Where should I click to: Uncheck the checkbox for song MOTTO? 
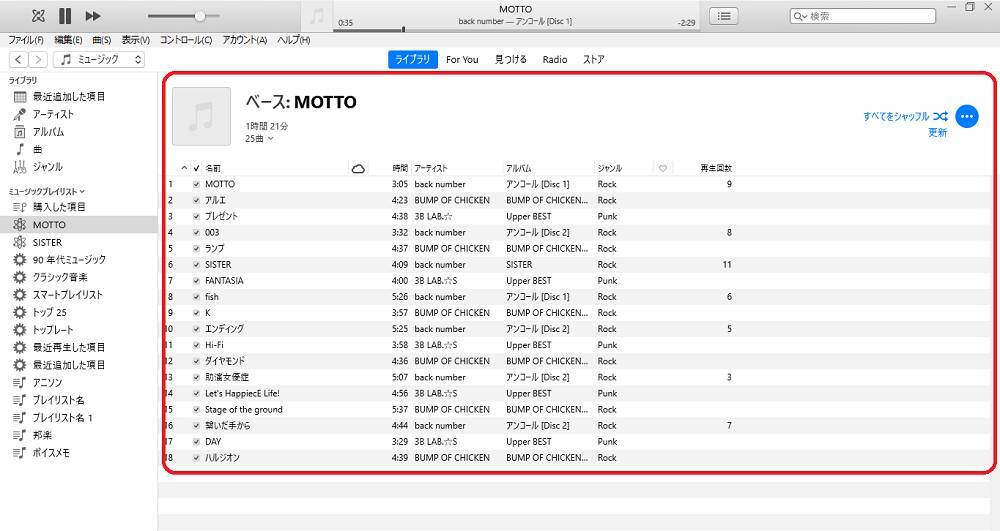tap(196, 185)
